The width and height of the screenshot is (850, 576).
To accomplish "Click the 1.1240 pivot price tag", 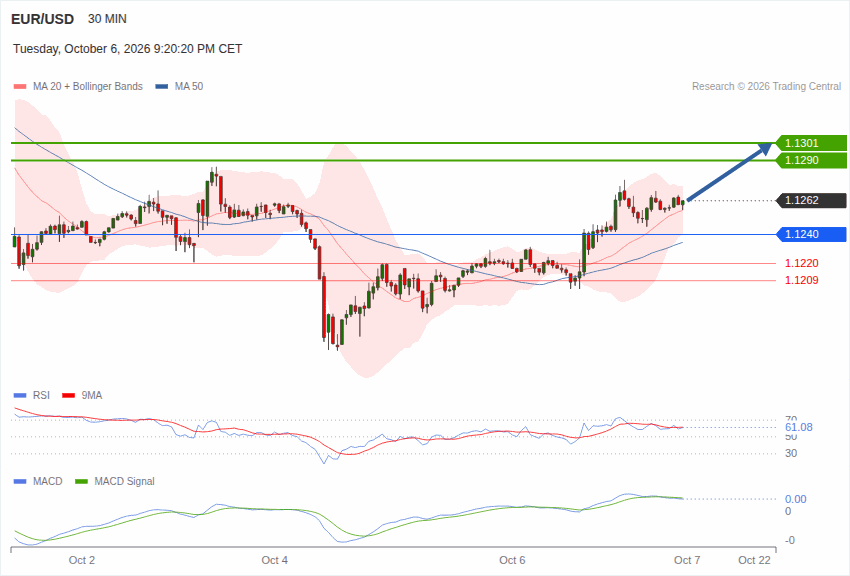I will (x=812, y=234).
